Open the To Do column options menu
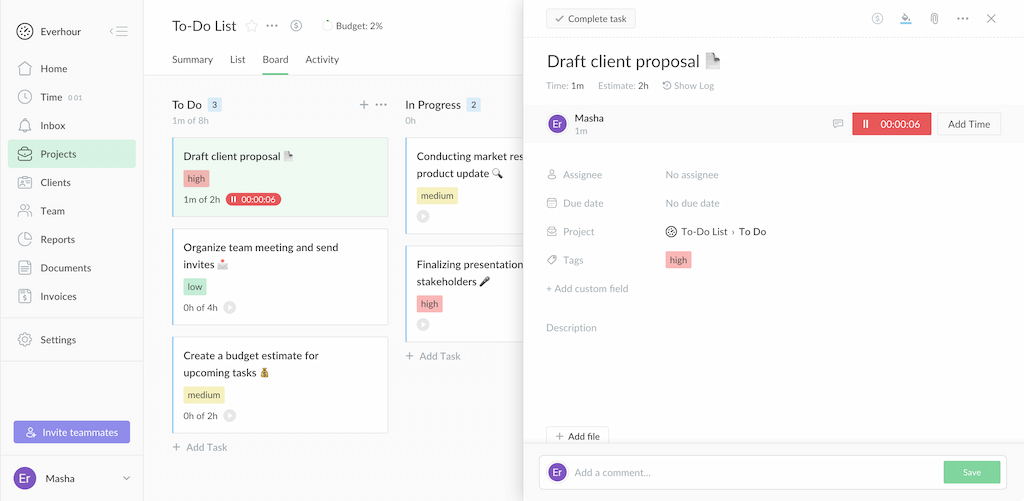The height and width of the screenshot is (501, 1024). [381, 105]
